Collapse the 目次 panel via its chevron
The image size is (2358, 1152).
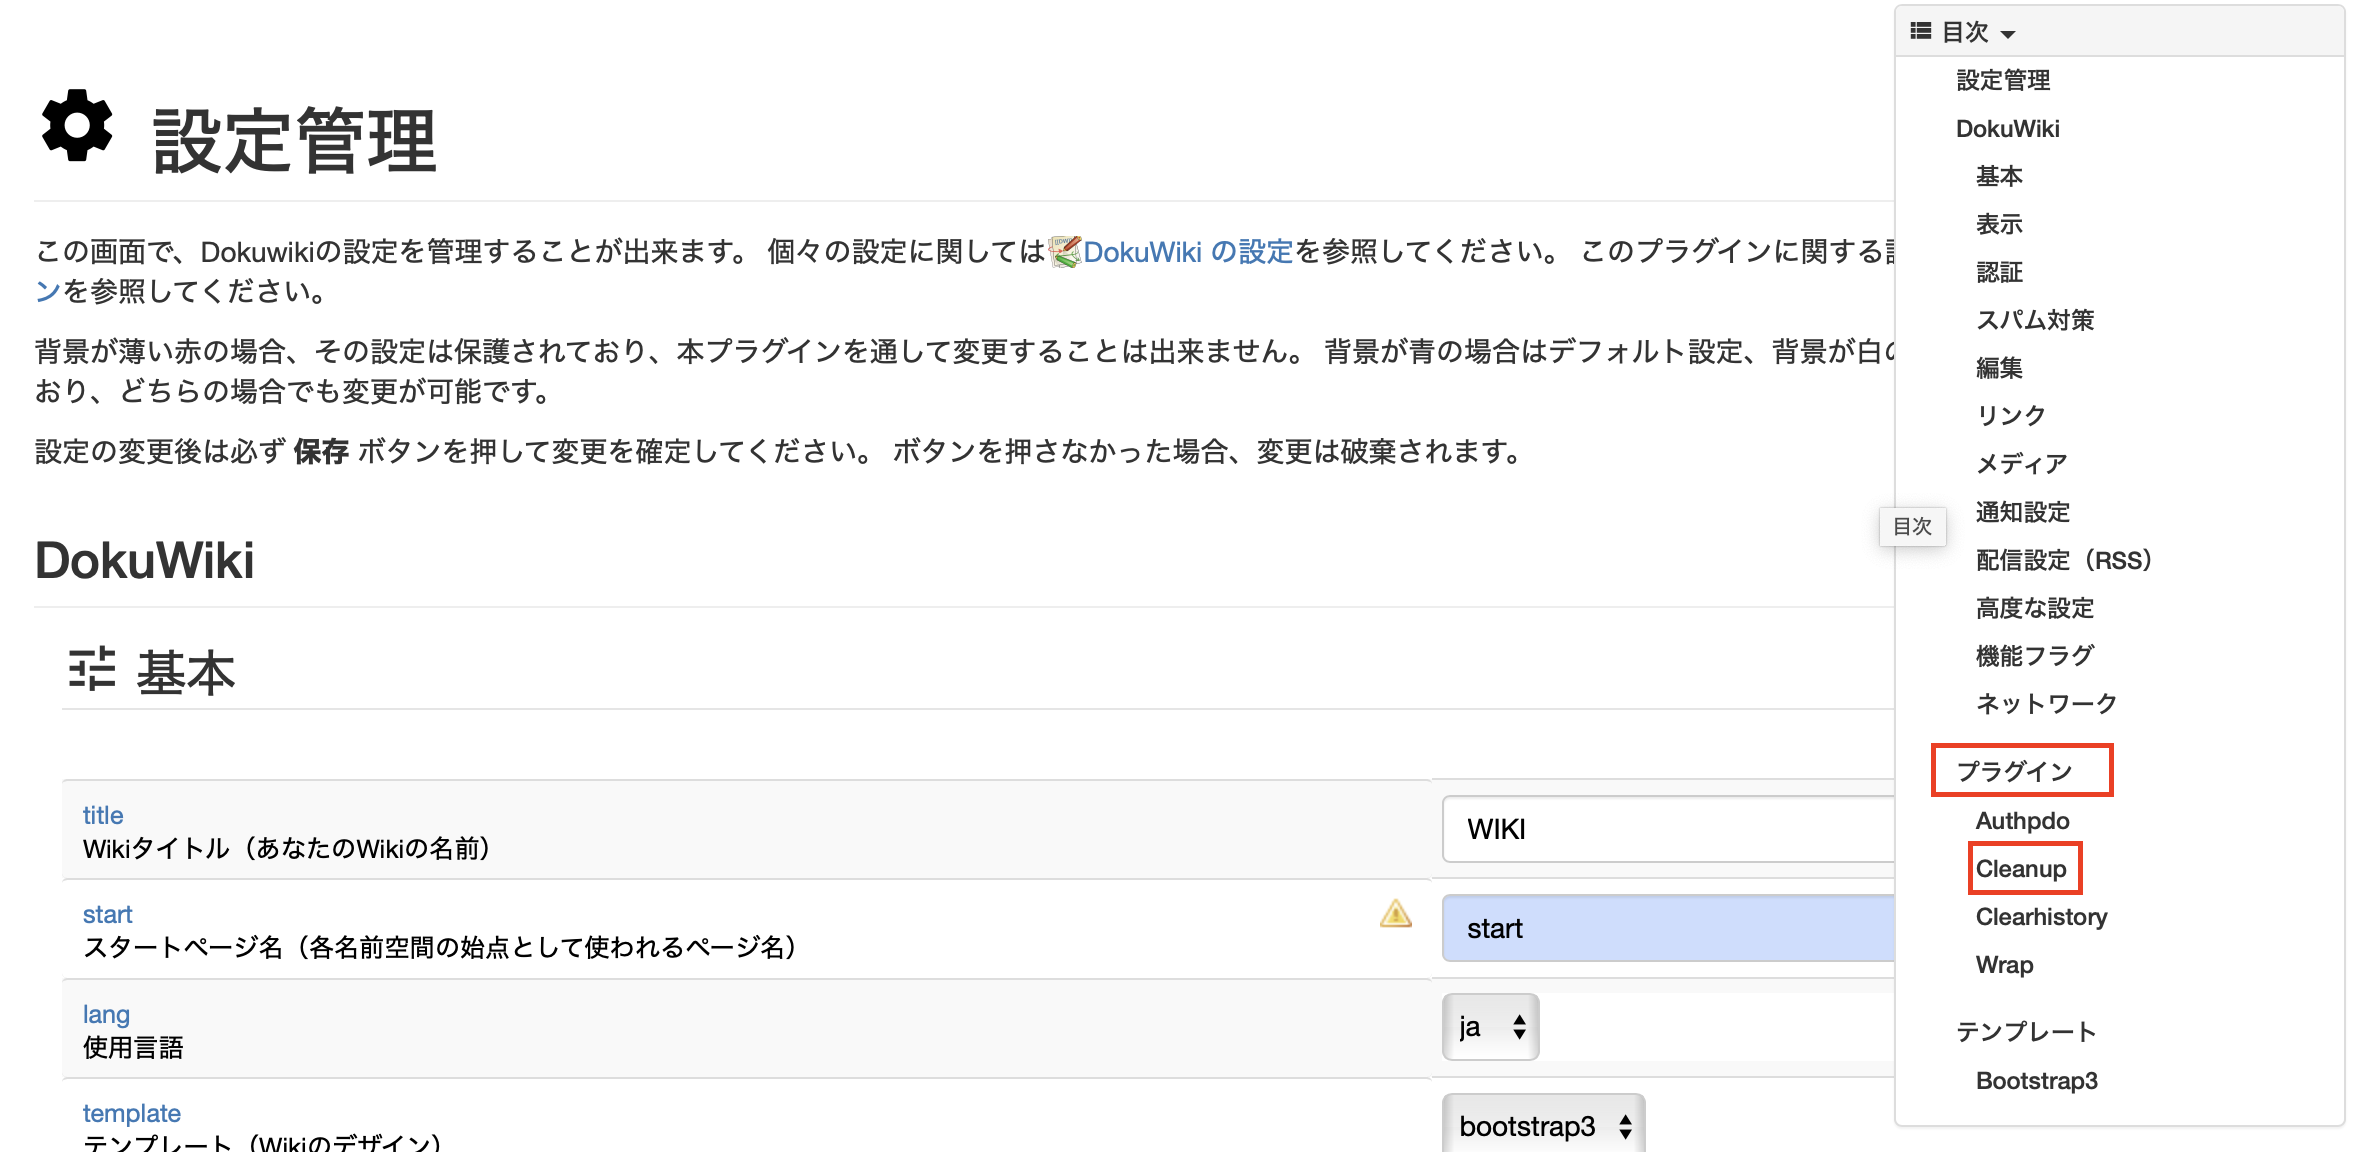2009,33
